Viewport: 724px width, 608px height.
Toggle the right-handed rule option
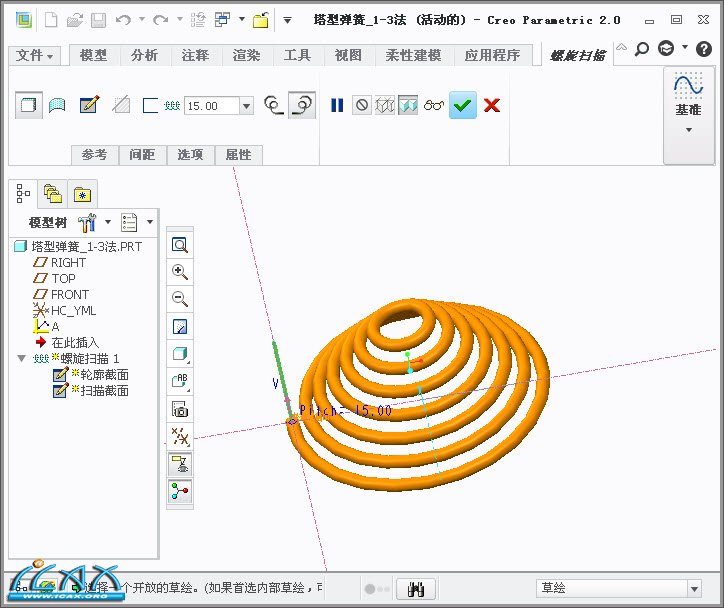(301, 105)
